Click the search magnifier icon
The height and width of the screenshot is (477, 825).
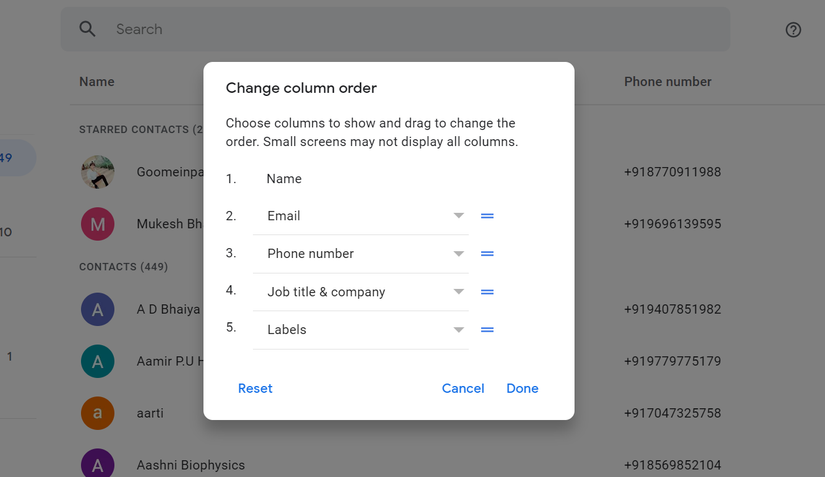[87, 29]
